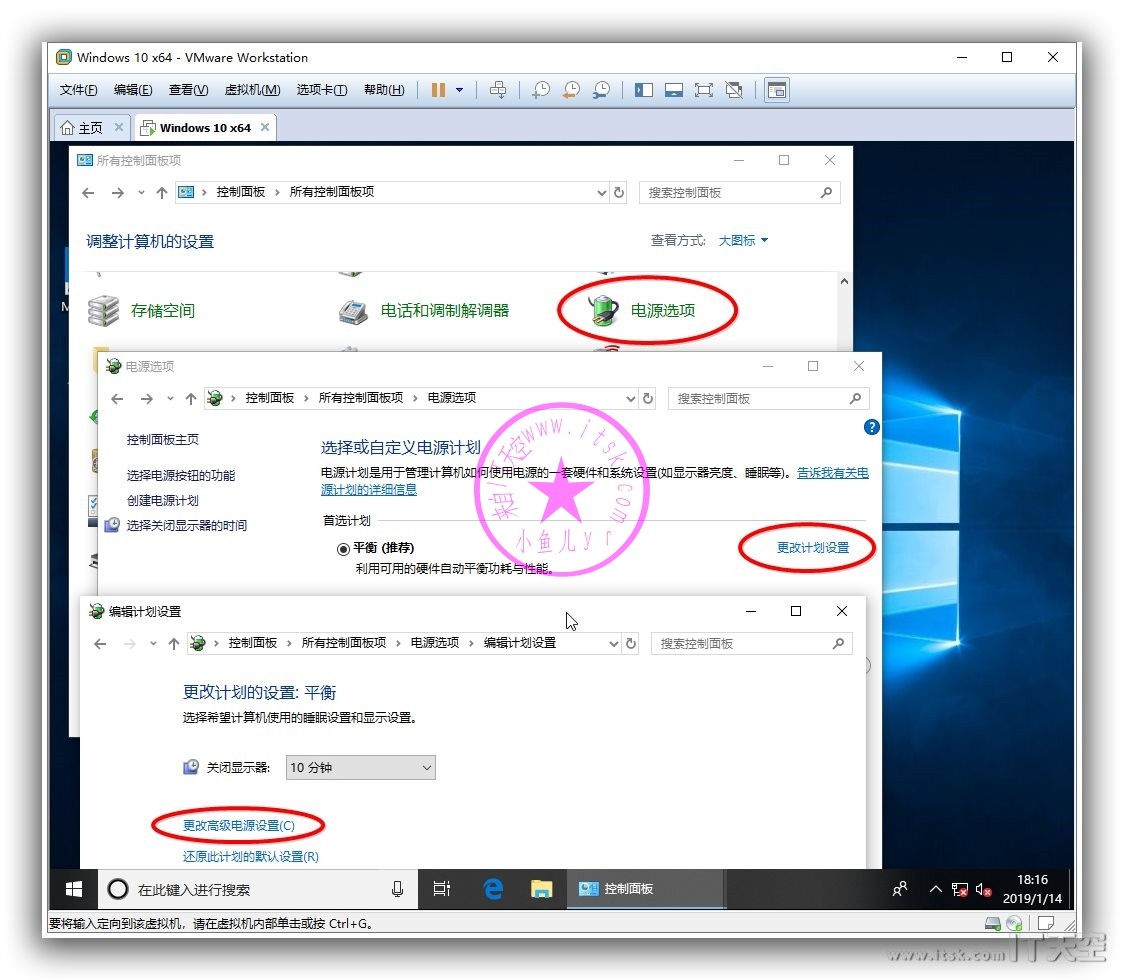Image resolution: width=1124 pixels, height=980 pixels.
Task: Click the taskbar search box 在此键入进行搜索
Action: pos(257,890)
